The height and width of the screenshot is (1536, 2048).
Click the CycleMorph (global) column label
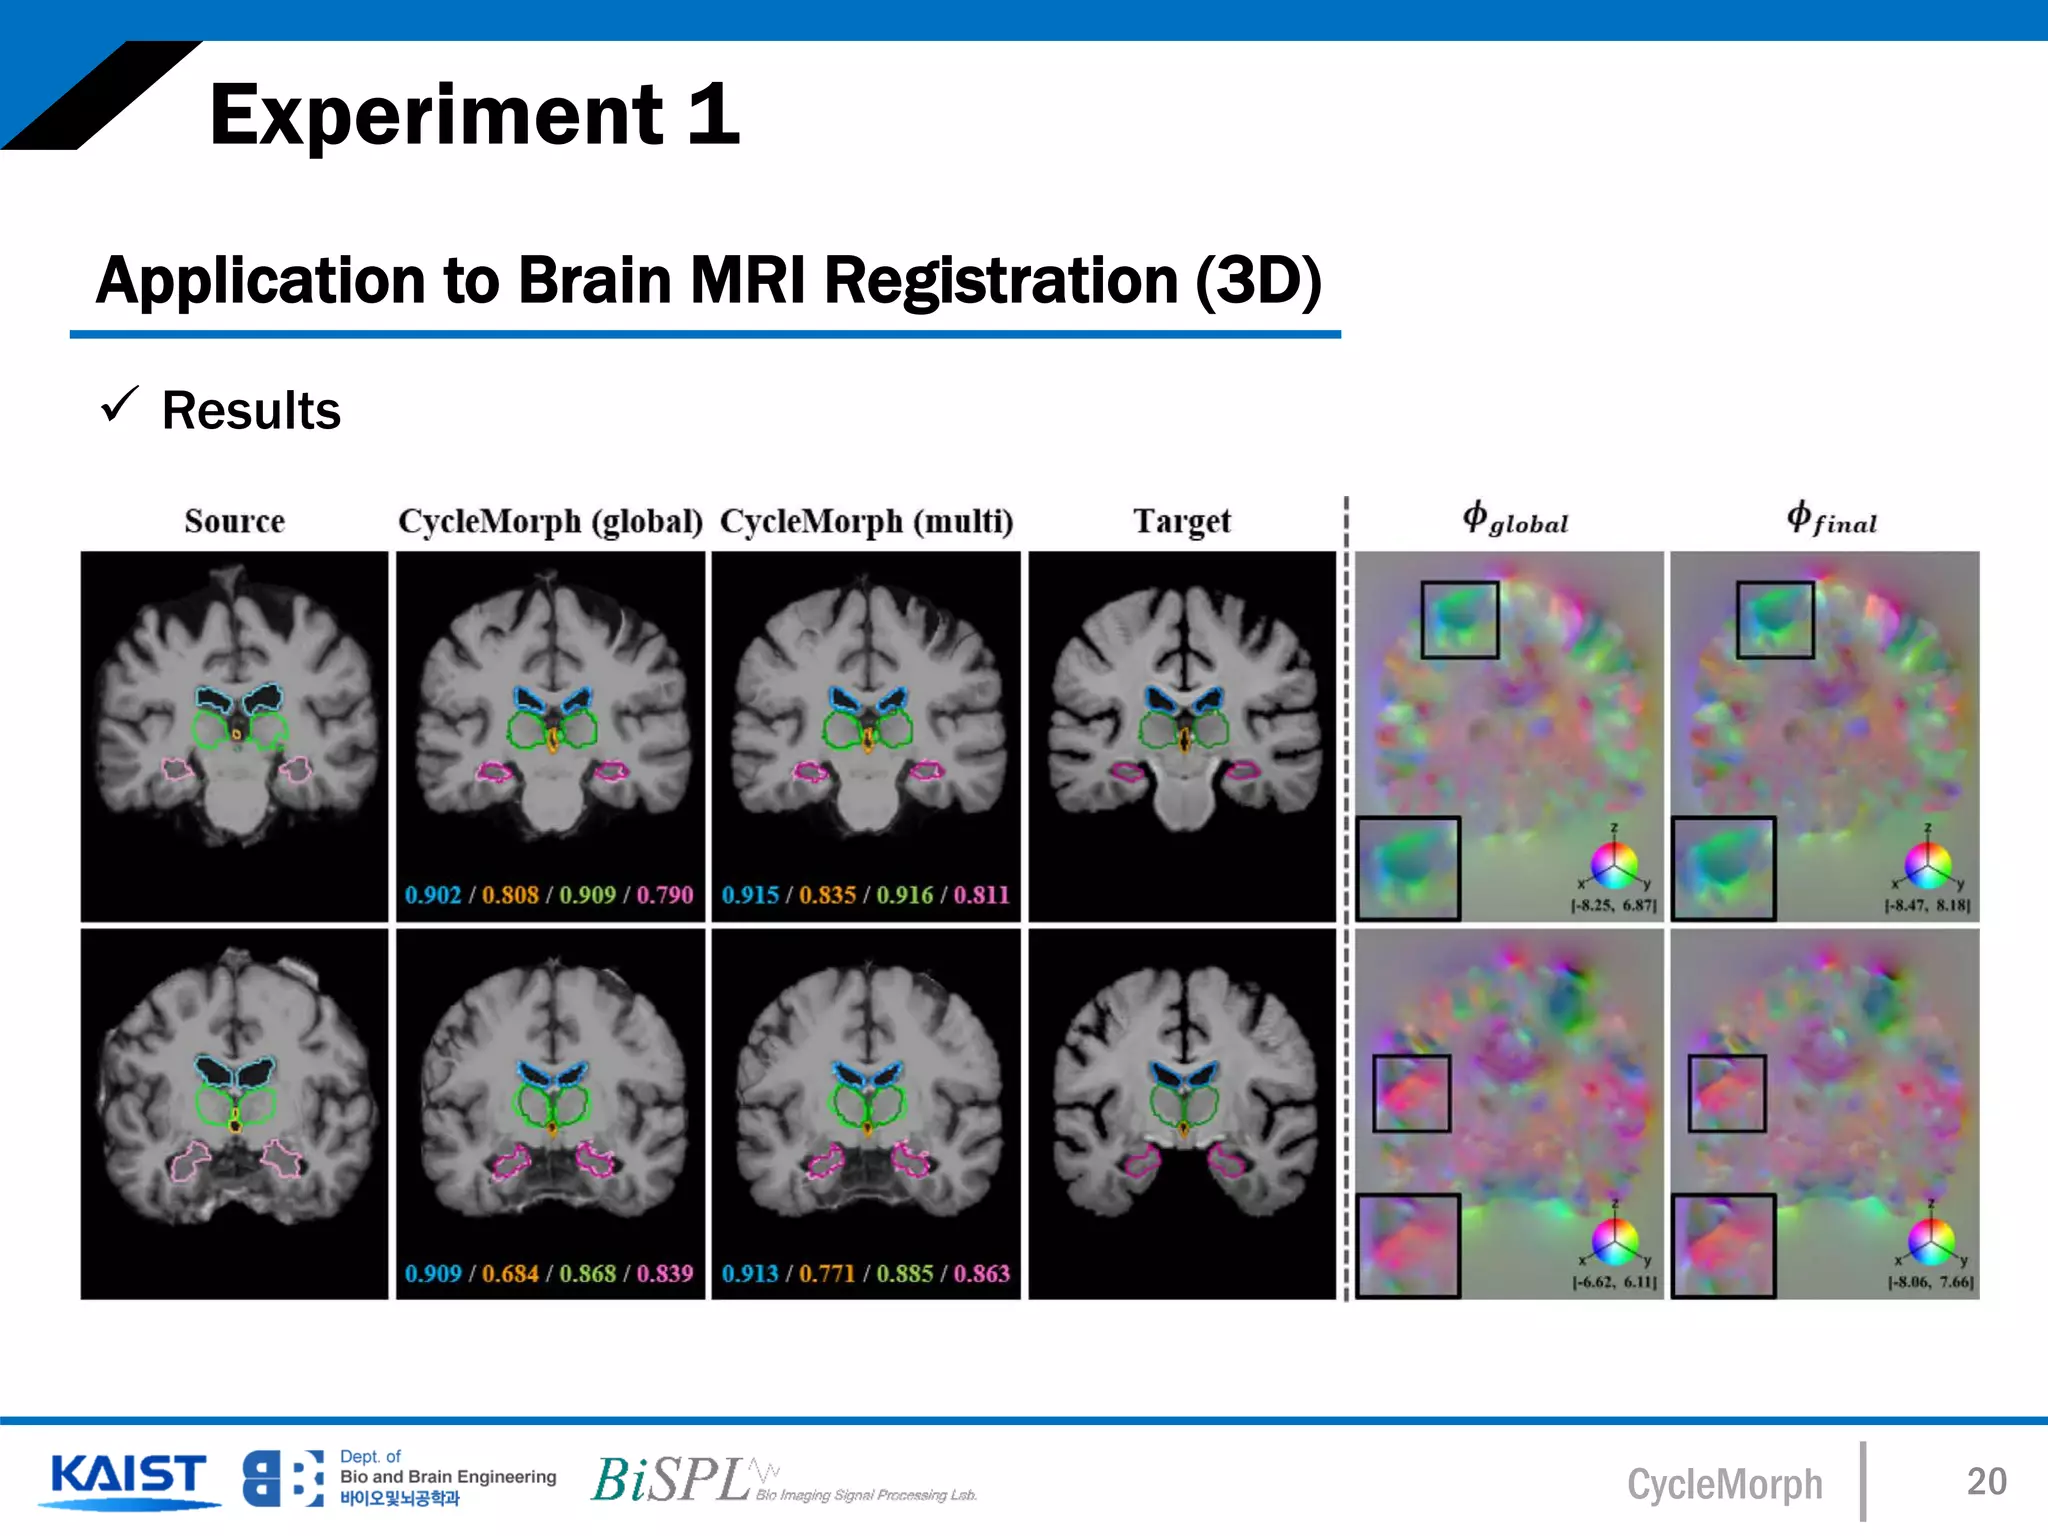coord(550,521)
